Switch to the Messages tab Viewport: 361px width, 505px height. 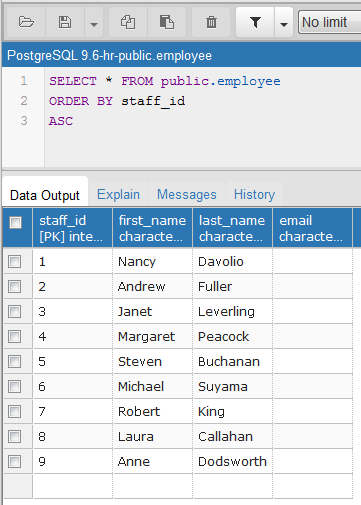tap(187, 194)
